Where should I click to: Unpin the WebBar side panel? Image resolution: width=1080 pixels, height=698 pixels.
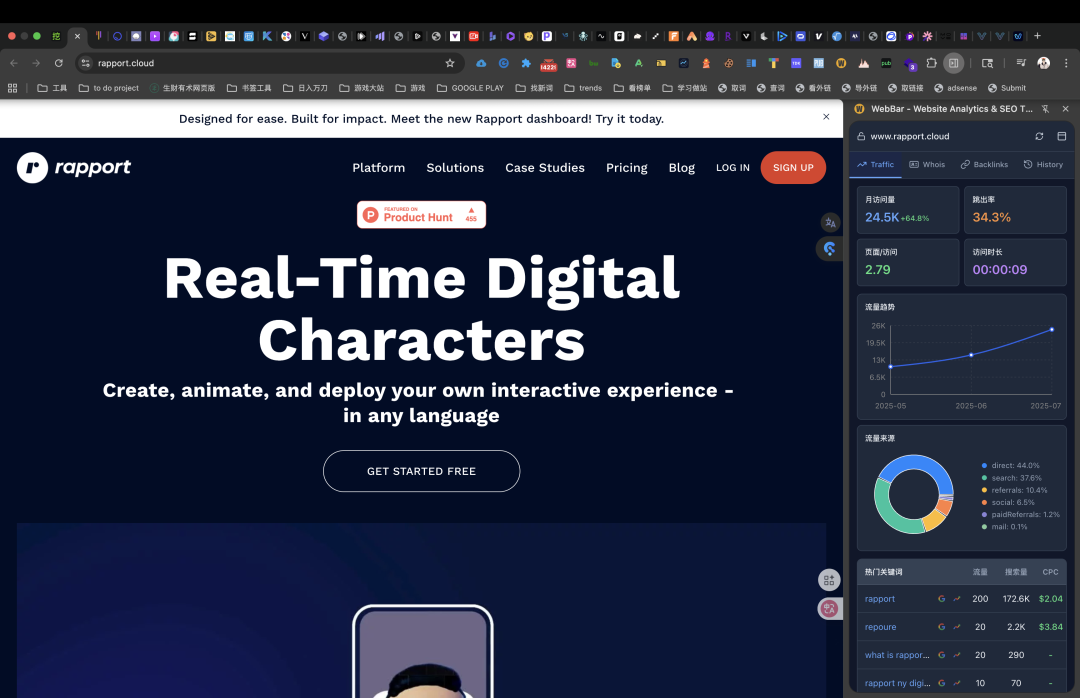[1046, 109]
